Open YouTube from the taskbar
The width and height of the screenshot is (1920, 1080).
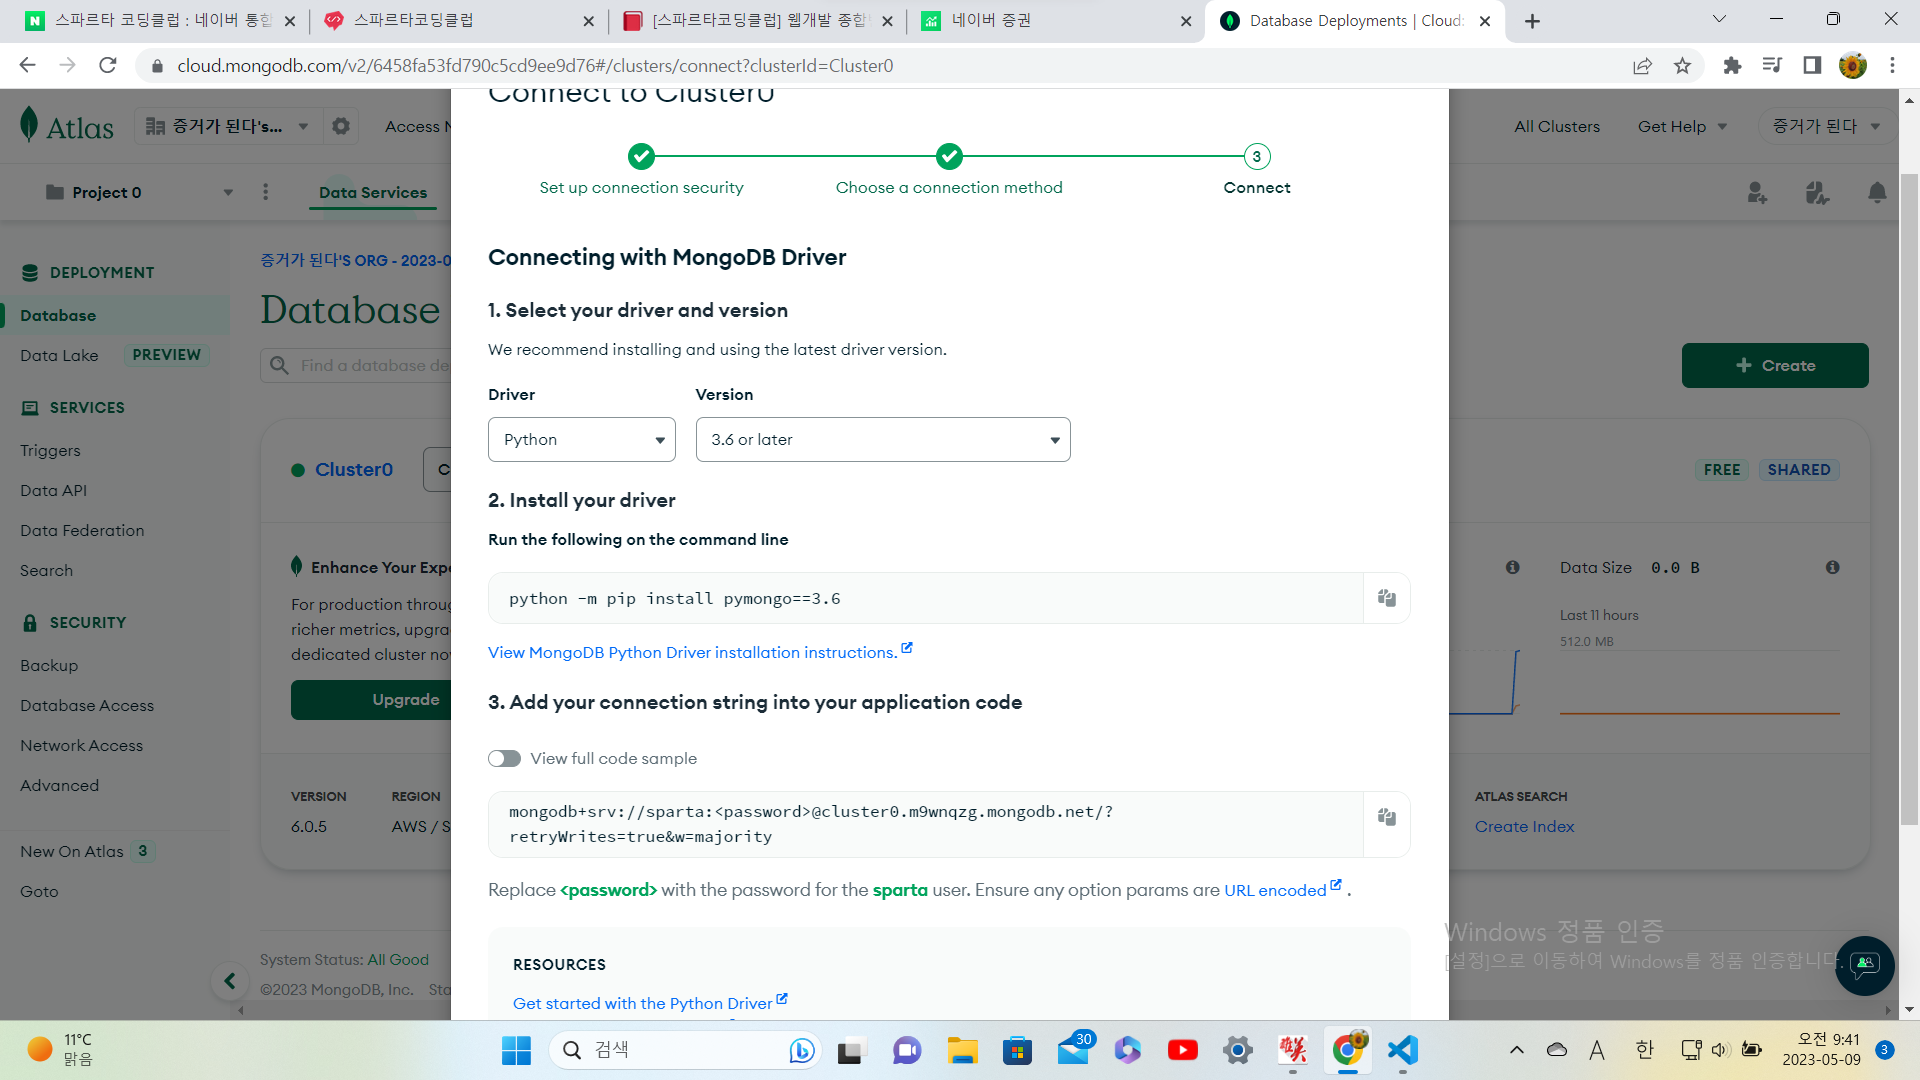(x=1182, y=1050)
